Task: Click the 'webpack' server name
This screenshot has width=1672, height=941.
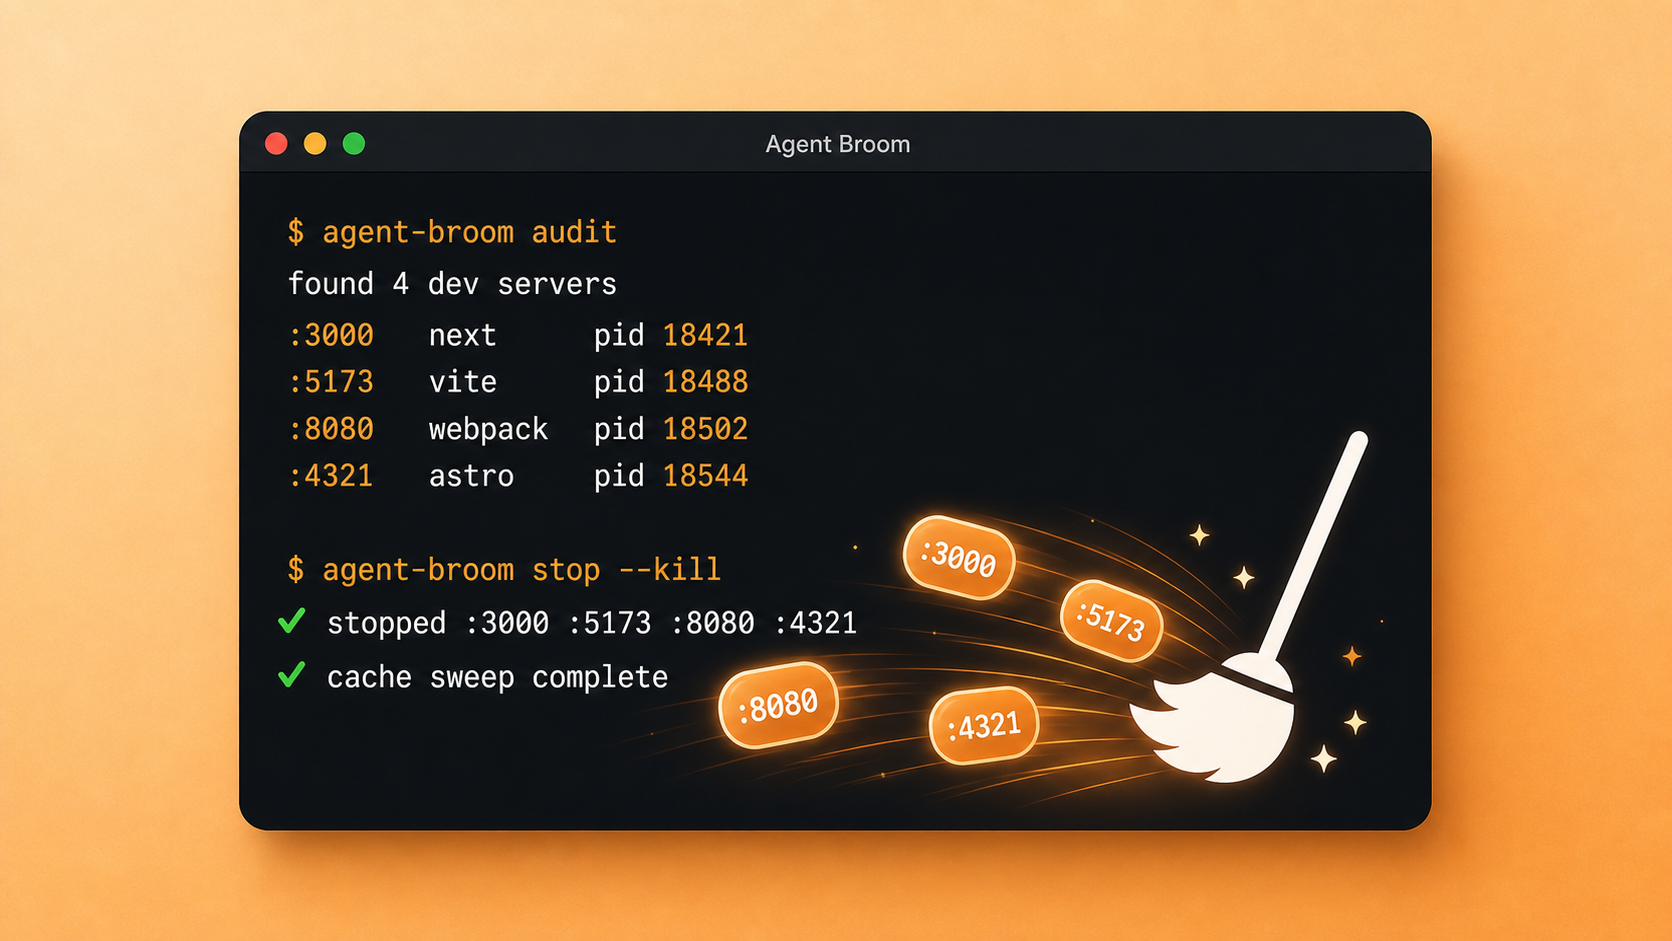Action: pyautogui.click(x=488, y=429)
